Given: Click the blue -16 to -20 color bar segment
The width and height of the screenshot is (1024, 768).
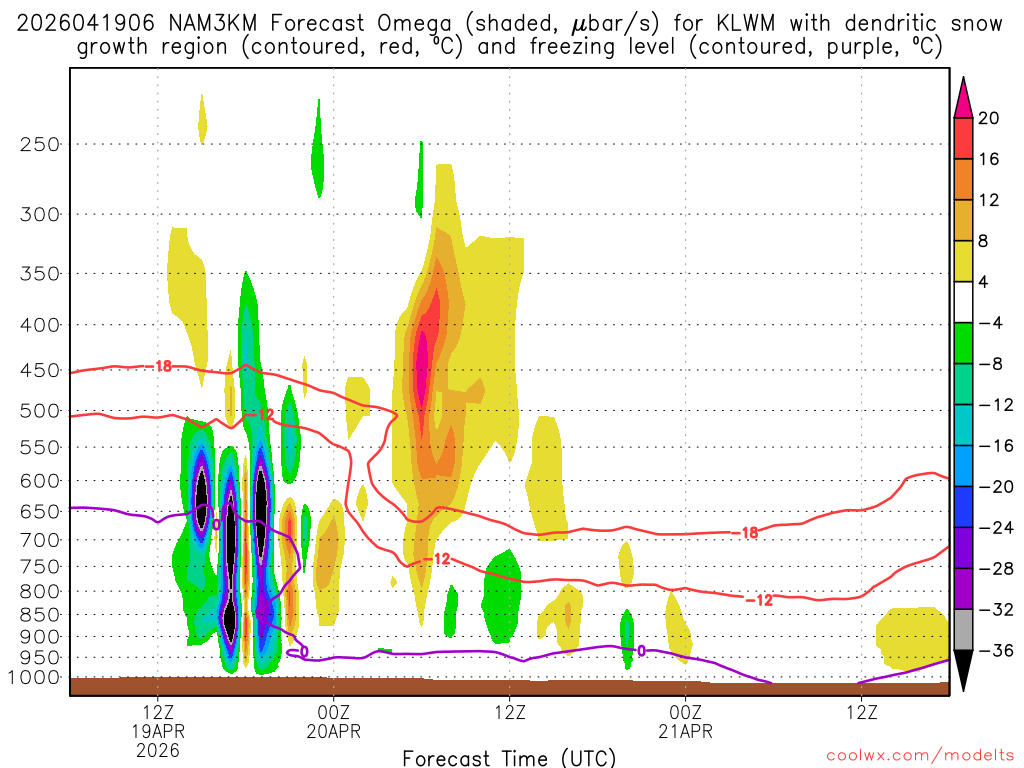Looking at the screenshot, I should click(963, 466).
